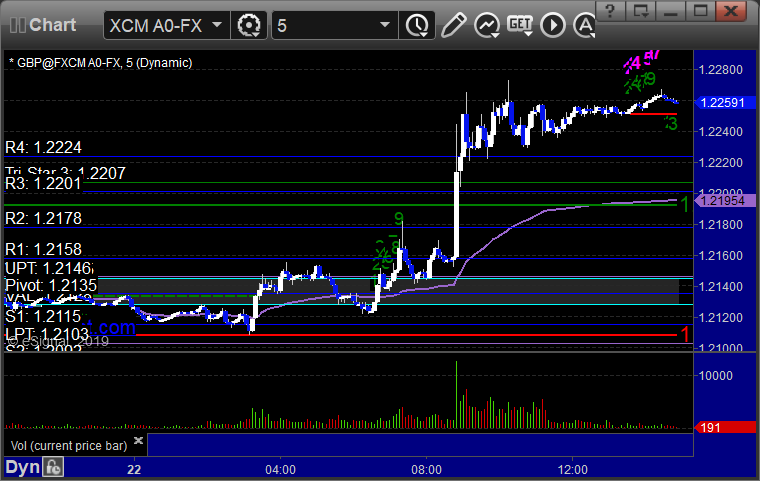Click the R1: 1.2158 level label
This screenshot has height=481, width=760.
tap(44, 249)
